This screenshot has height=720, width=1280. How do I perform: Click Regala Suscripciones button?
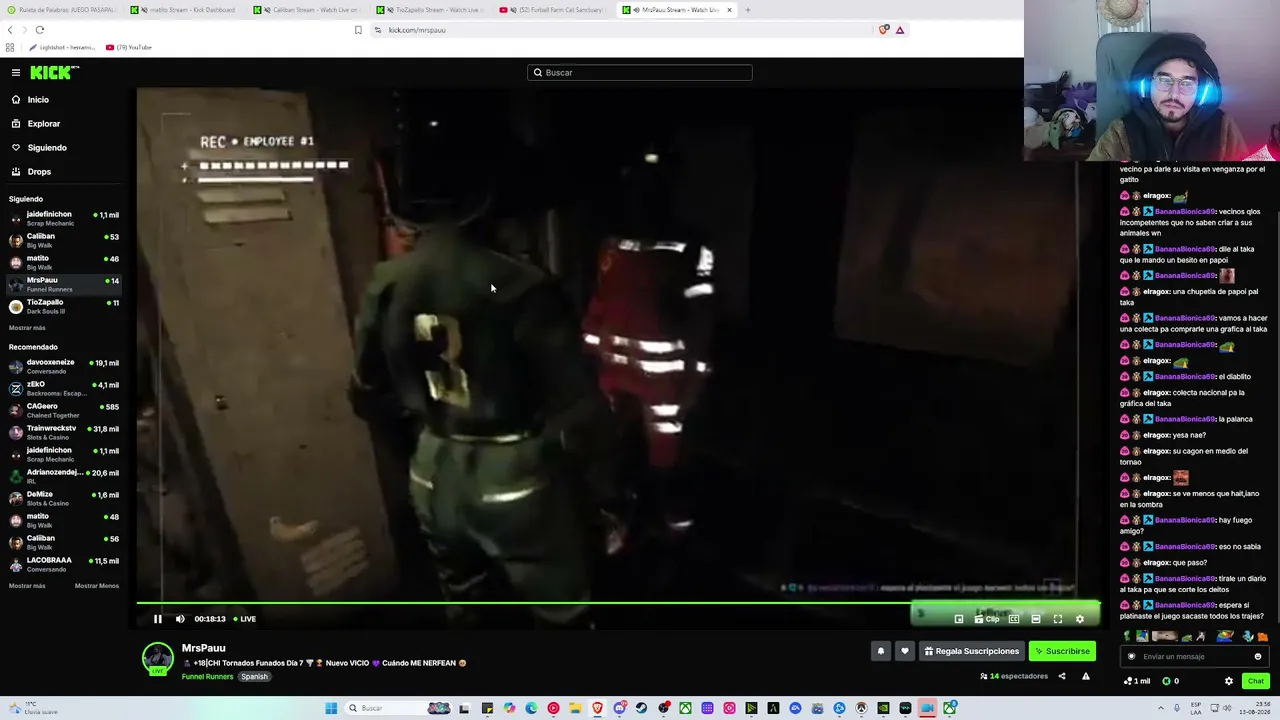[971, 651]
